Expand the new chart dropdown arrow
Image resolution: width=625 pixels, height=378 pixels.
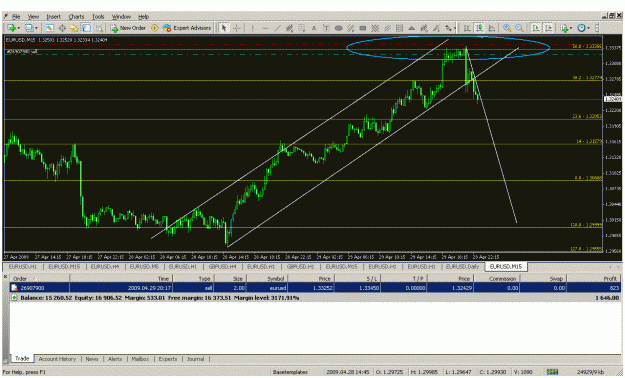tap(18, 28)
